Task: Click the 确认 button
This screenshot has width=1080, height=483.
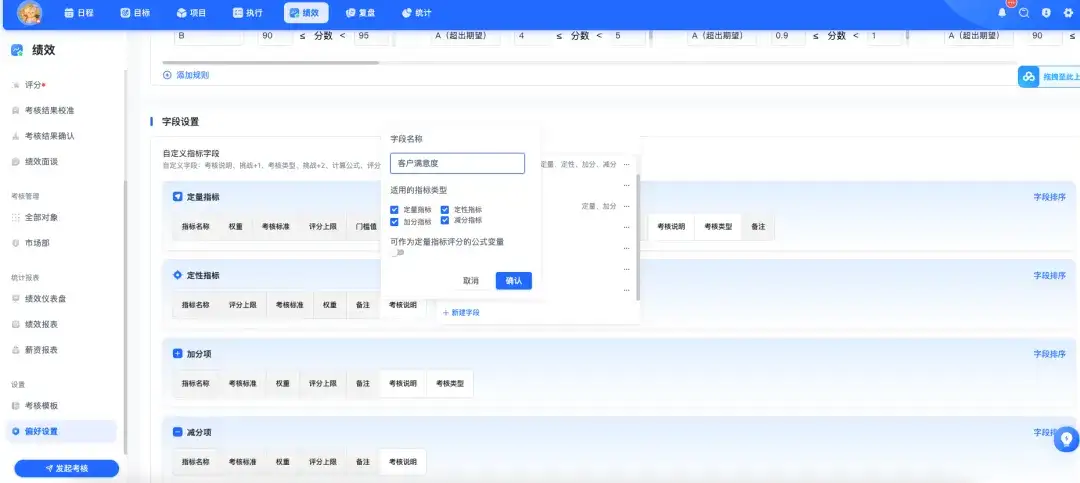Action: [x=514, y=280]
